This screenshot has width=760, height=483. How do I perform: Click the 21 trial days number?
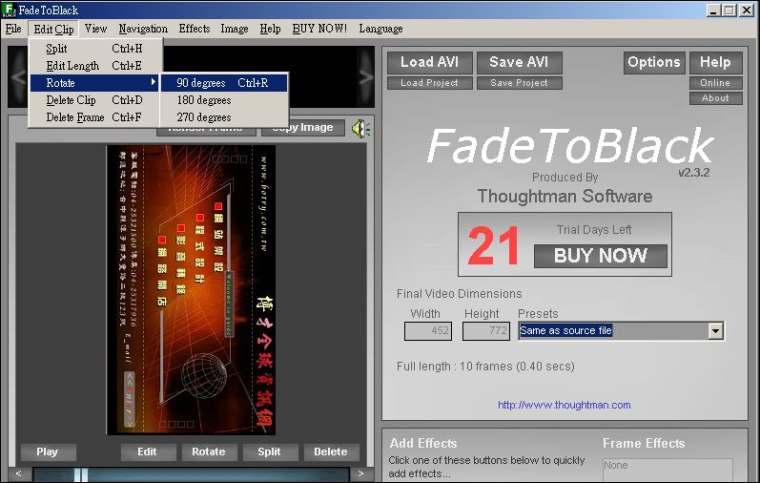point(493,246)
